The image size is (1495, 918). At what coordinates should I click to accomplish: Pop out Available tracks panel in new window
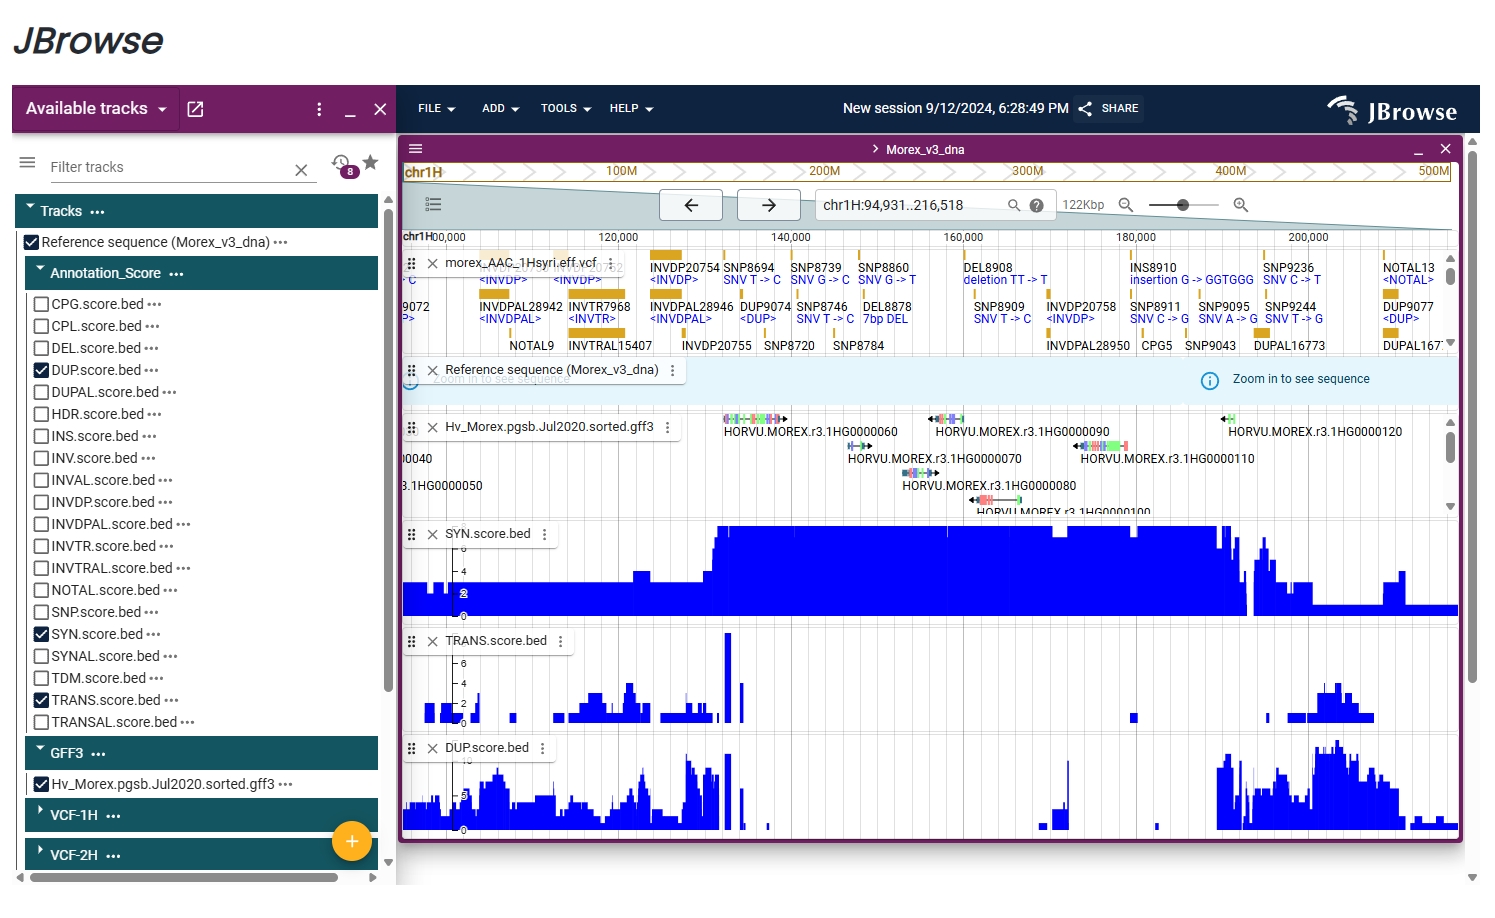coord(195,109)
